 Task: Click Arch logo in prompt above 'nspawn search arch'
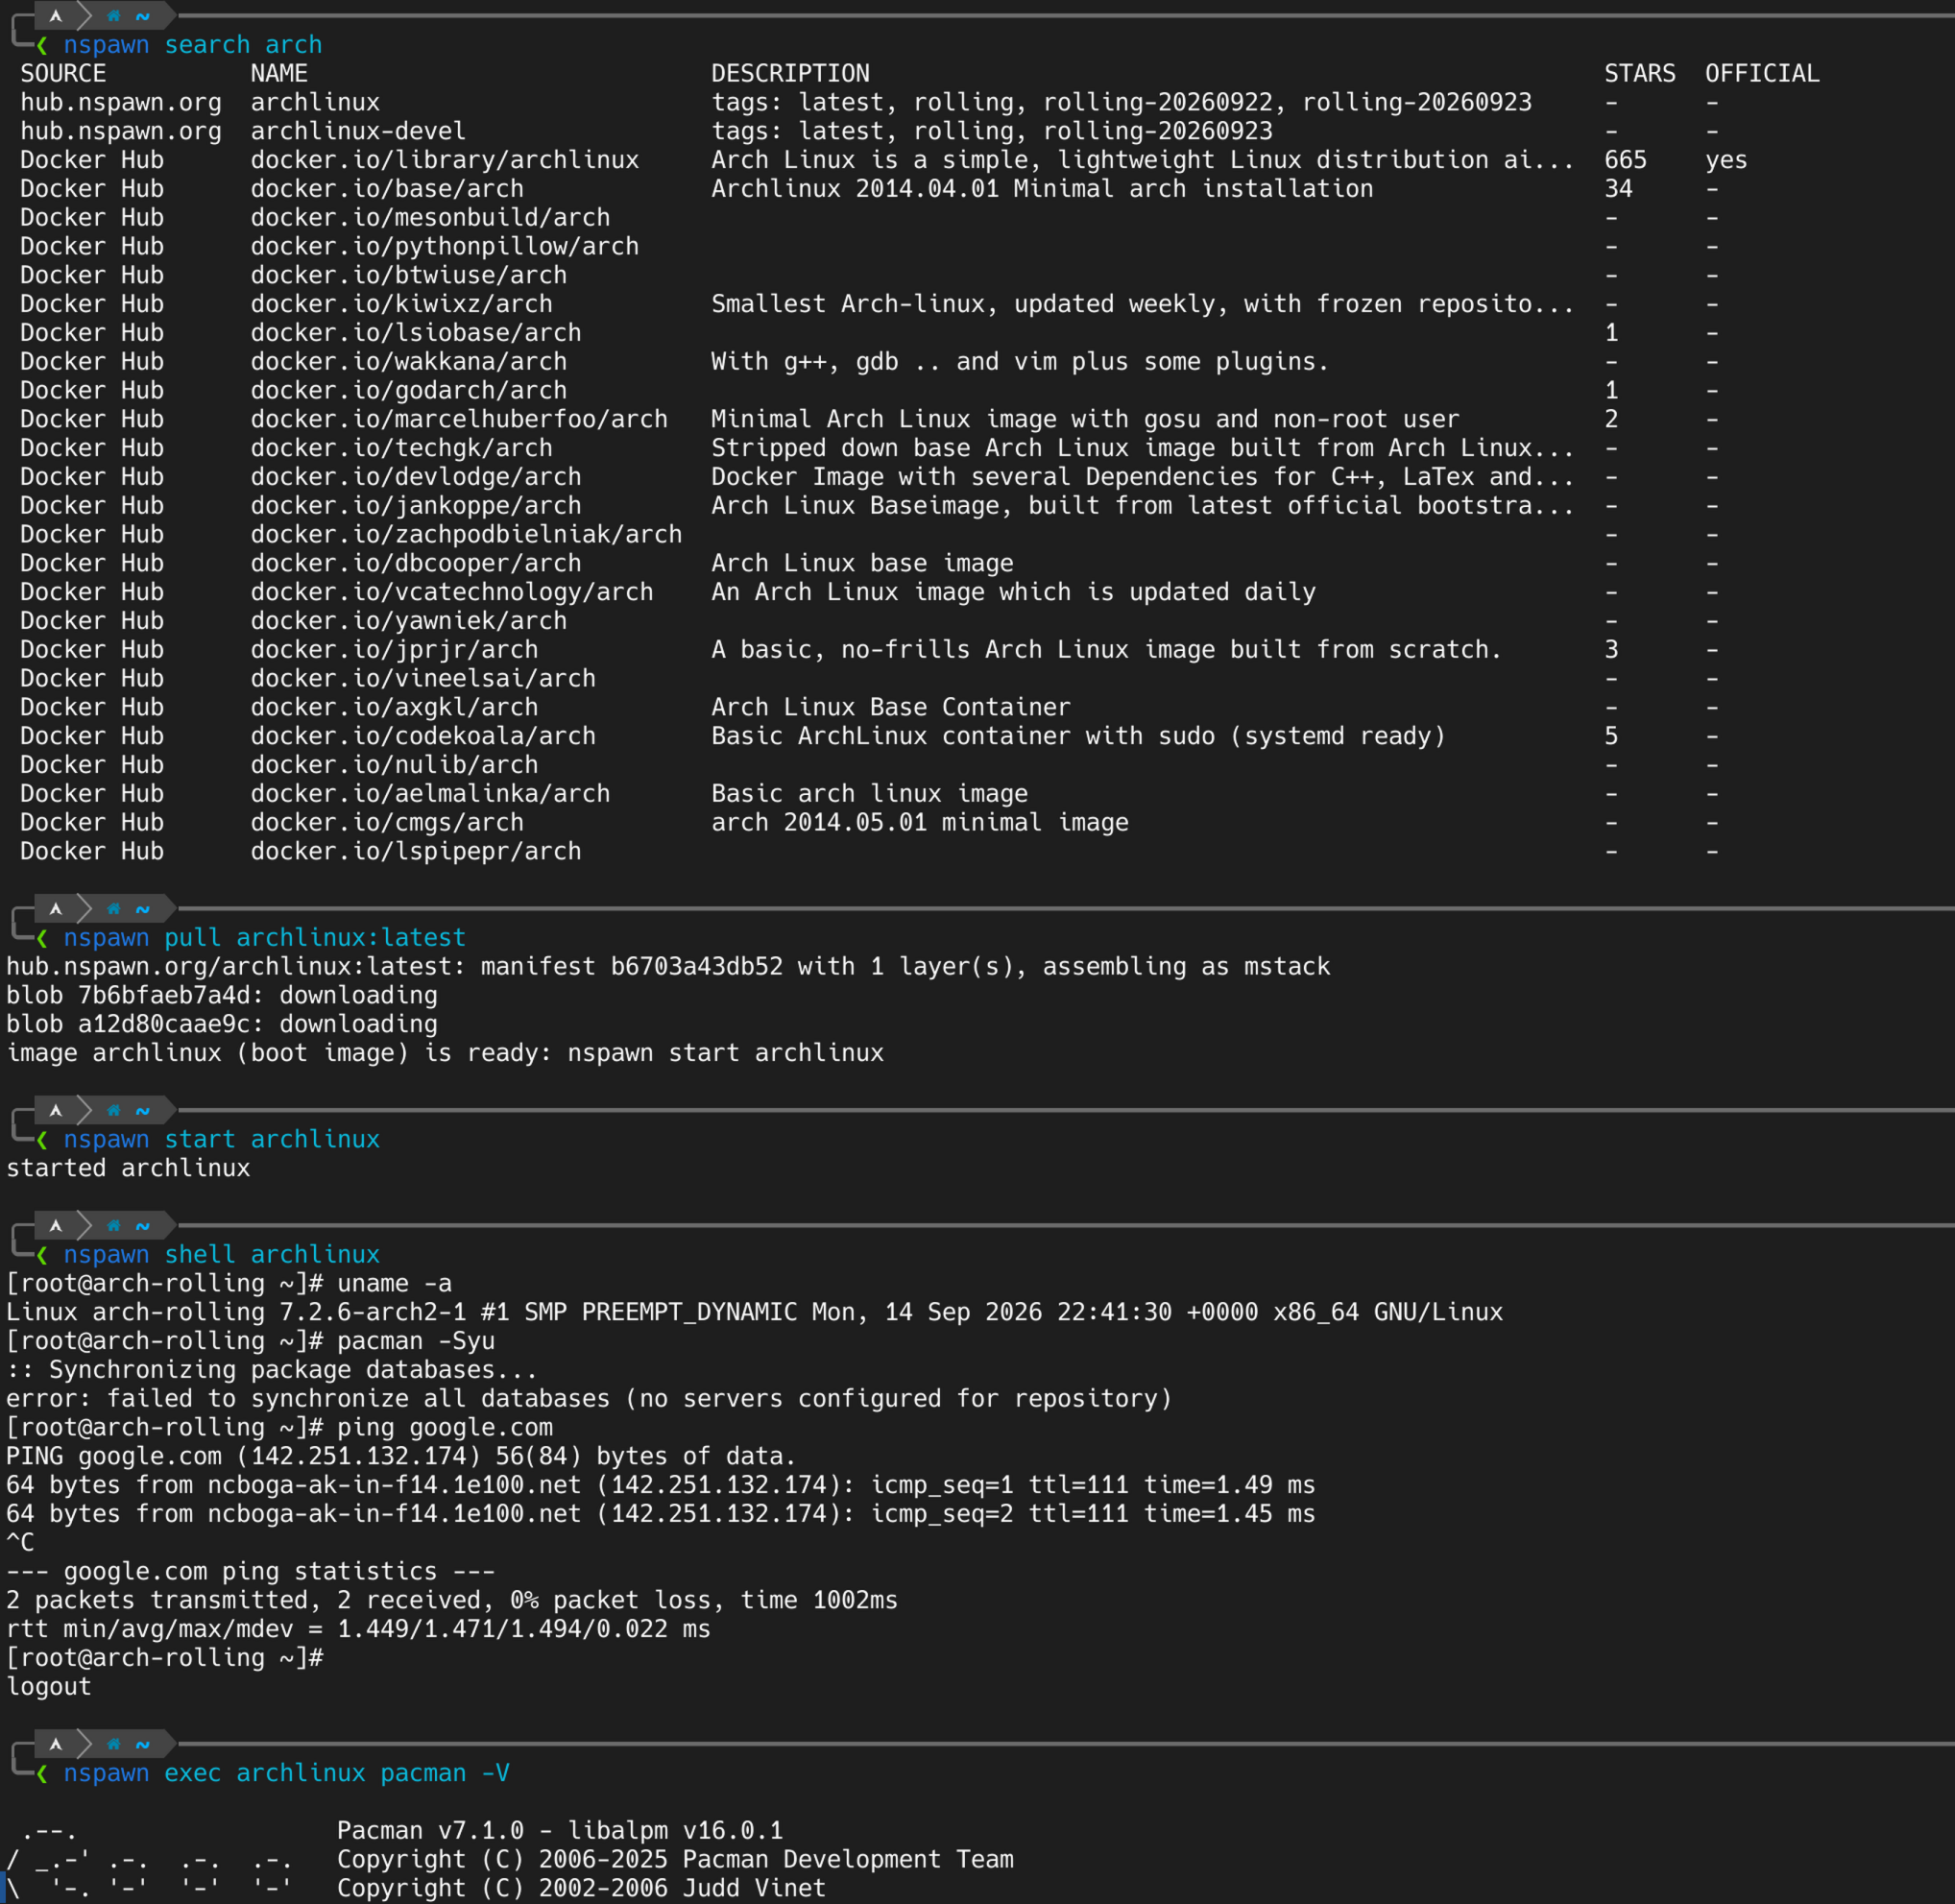[x=56, y=16]
